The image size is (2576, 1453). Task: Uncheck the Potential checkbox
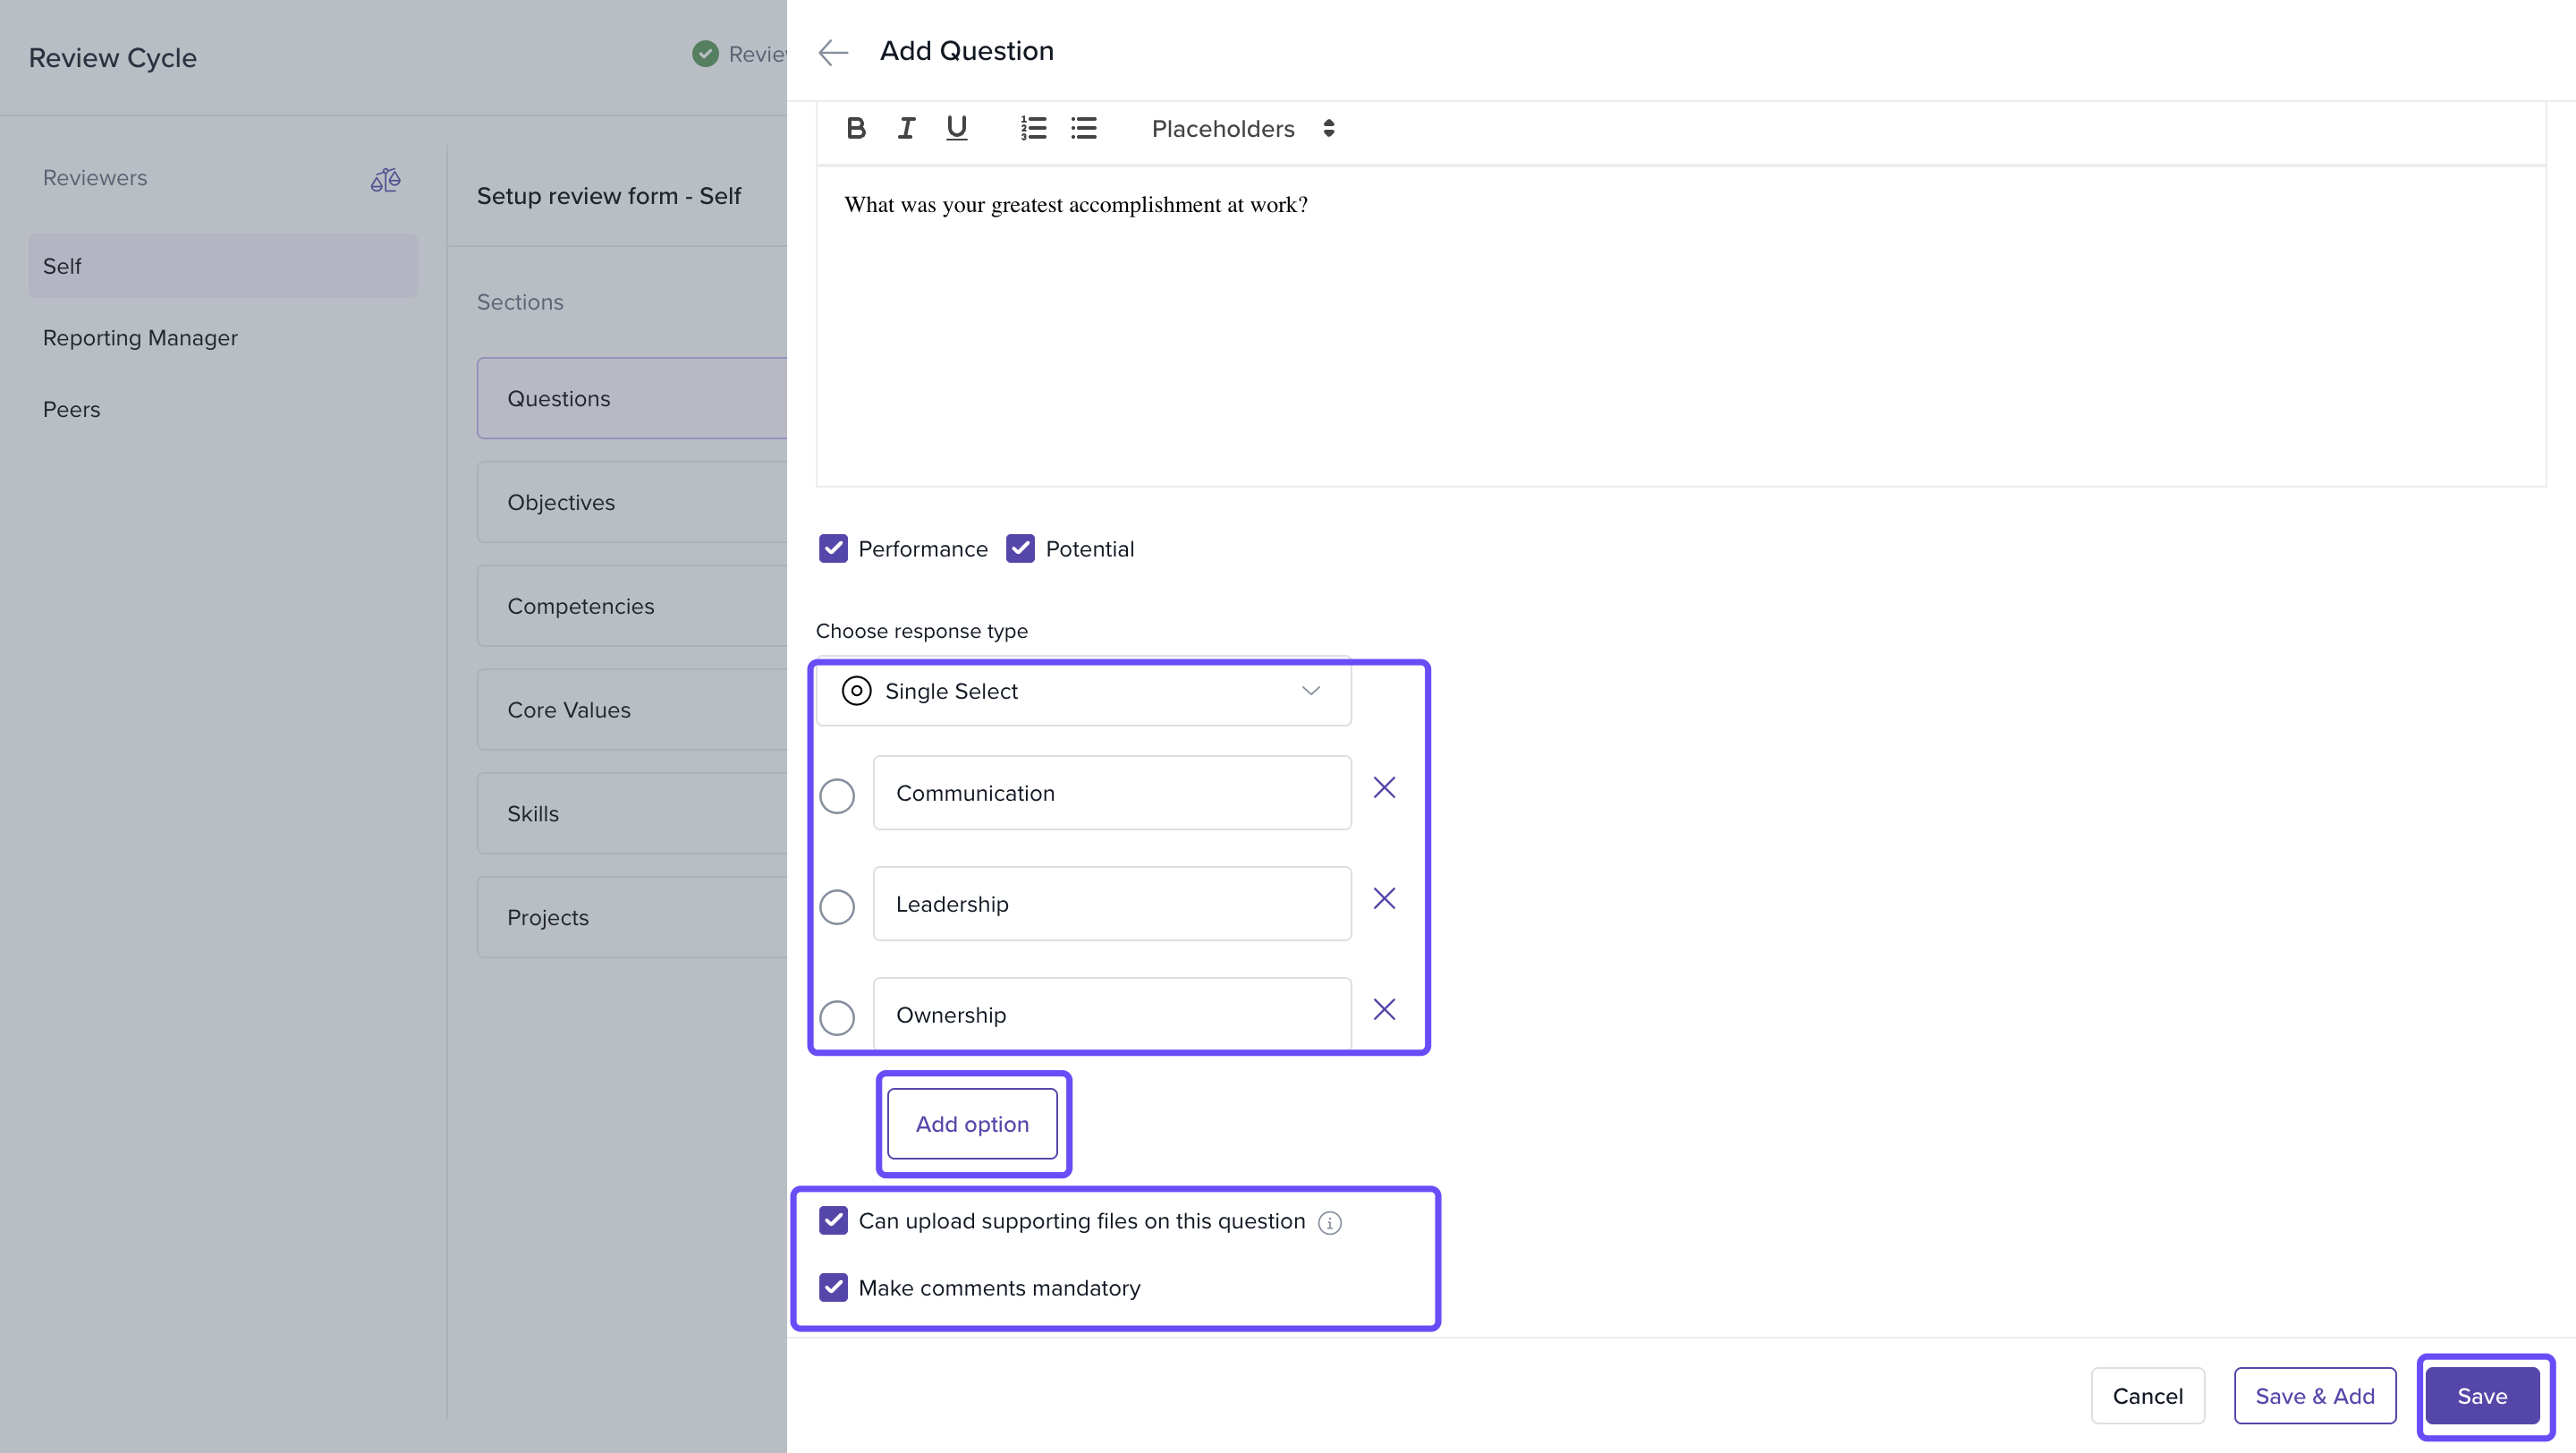[1020, 549]
